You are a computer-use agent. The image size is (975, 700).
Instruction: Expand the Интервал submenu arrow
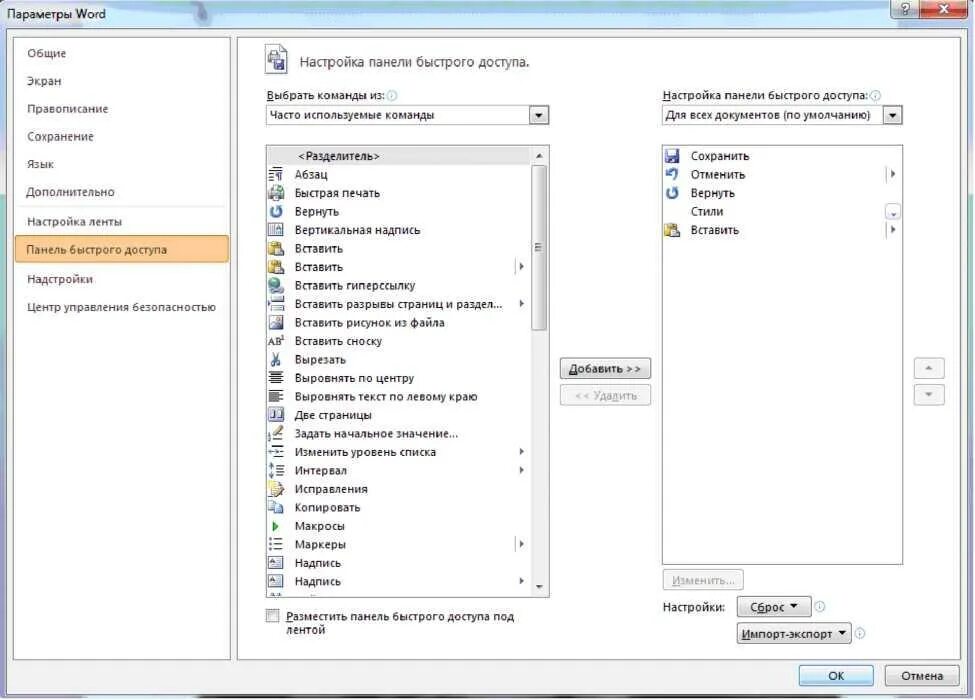point(522,470)
